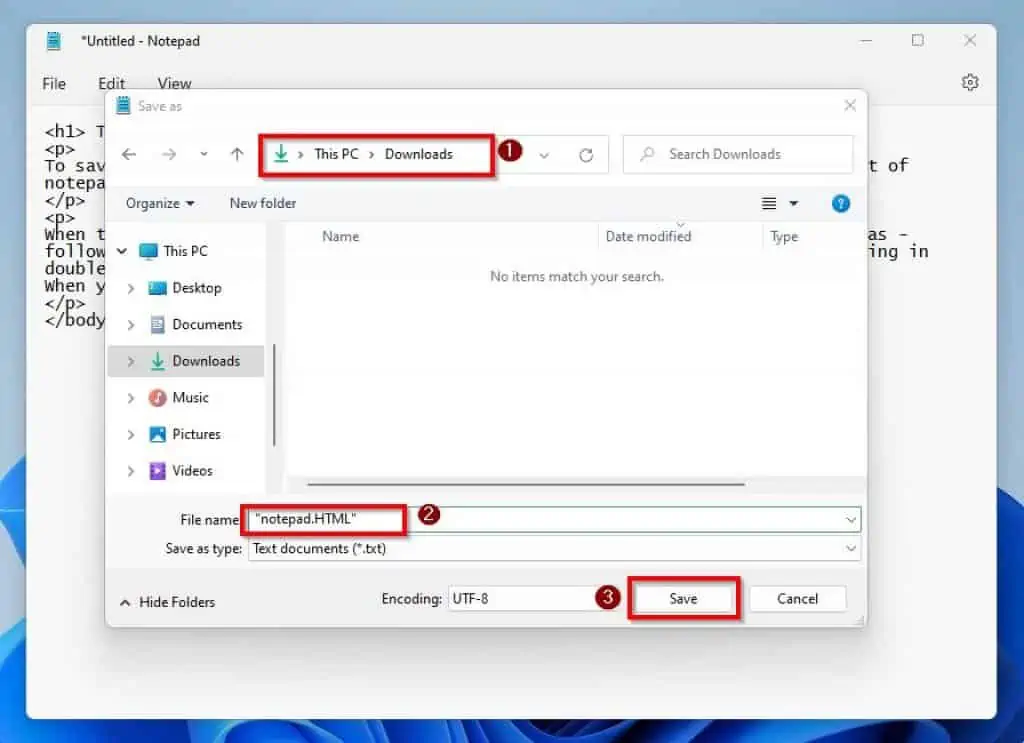The width and height of the screenshot is (1024, 743).
Task: Expand the Documents folder node
Action: [131, 324]
